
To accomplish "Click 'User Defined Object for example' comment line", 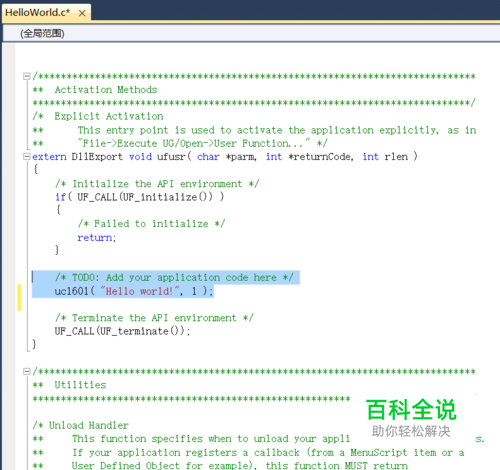I will tap(240, 465).
